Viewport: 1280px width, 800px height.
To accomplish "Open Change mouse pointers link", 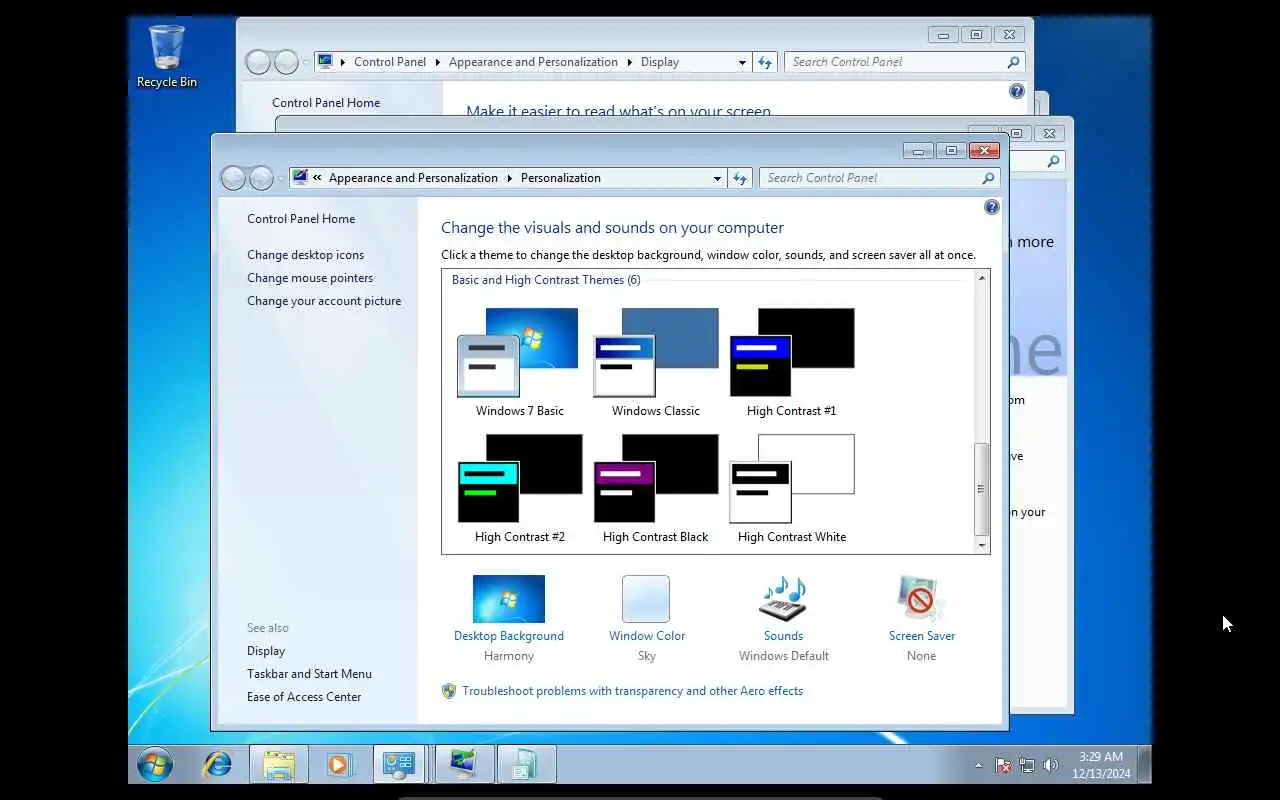I will (x=310, y=278).
